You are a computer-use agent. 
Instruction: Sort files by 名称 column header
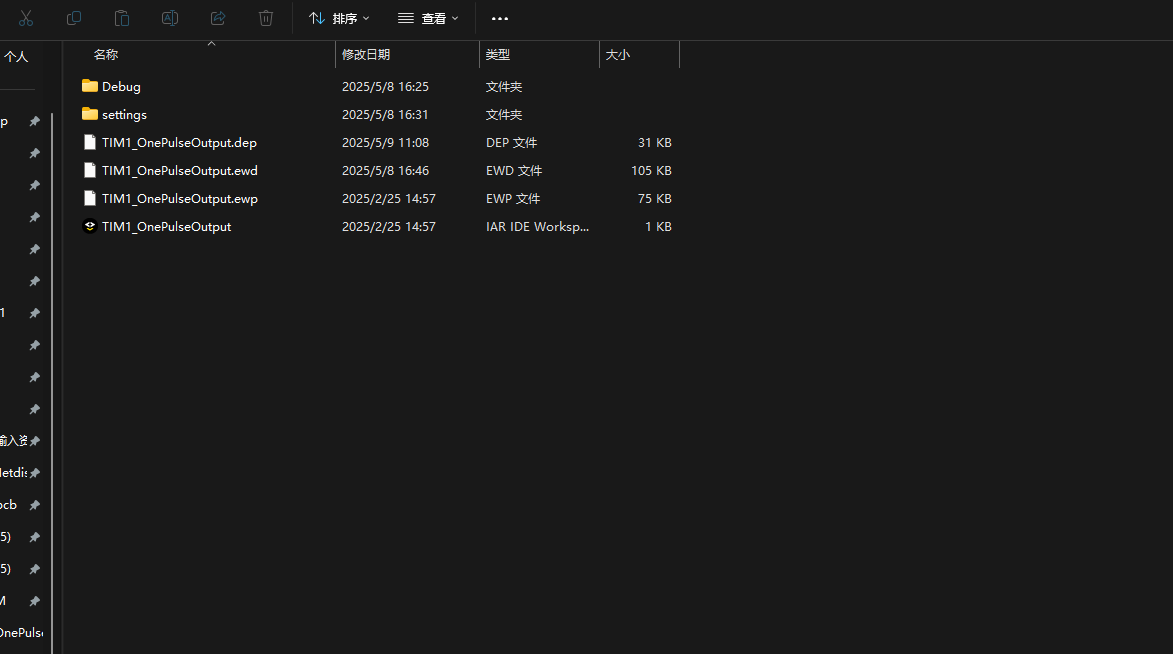(x=106, y=55)
